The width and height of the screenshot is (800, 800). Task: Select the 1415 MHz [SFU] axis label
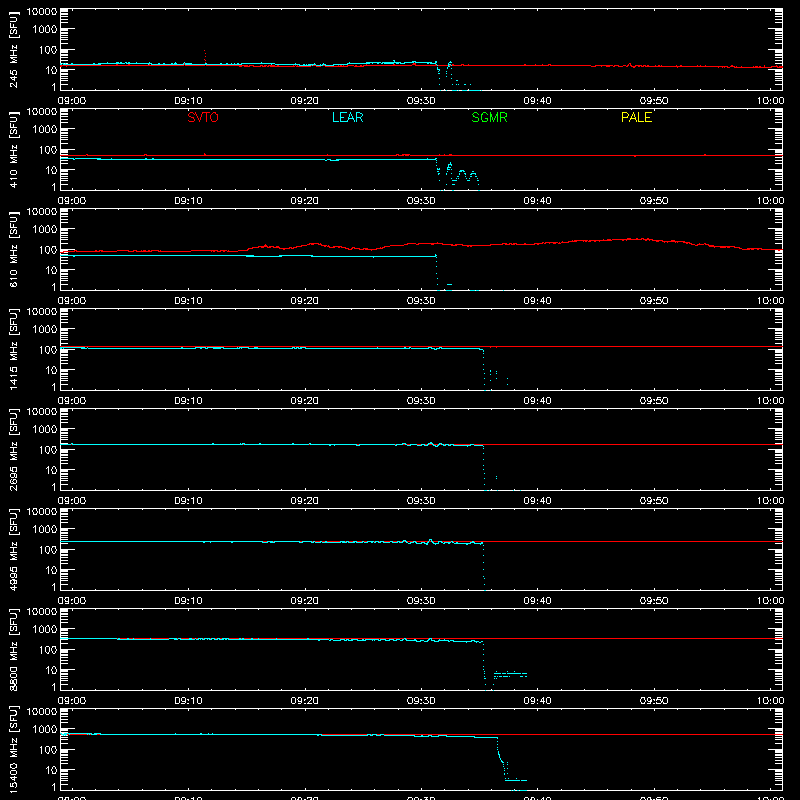click(x=13, y=349)
